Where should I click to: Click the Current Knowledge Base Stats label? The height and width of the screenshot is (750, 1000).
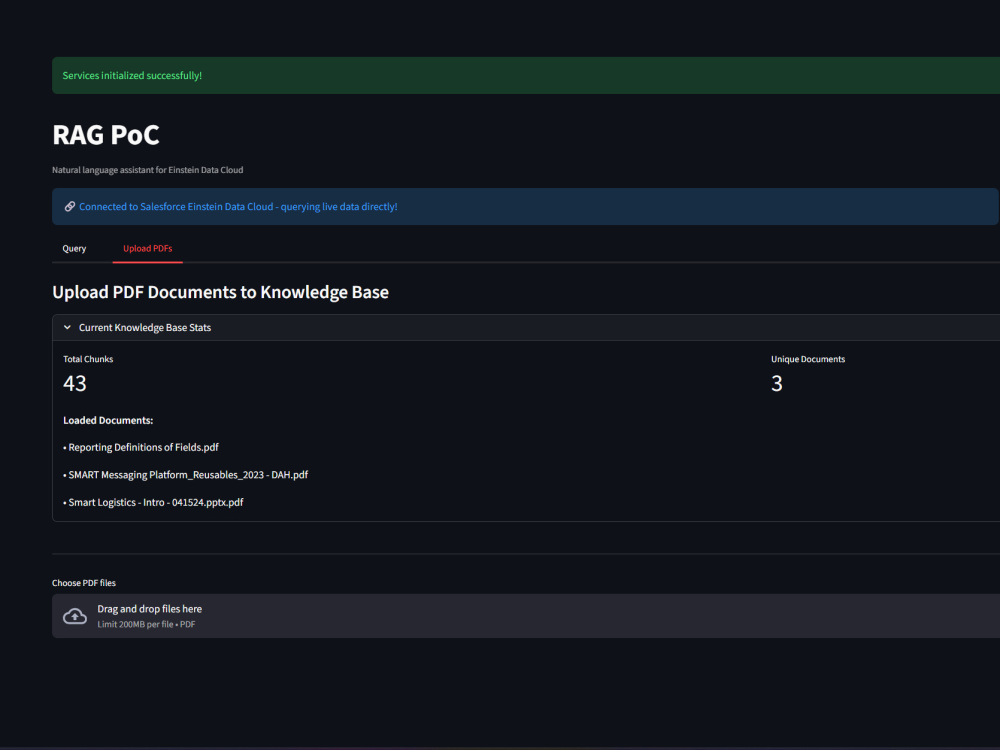click(145, 327)
